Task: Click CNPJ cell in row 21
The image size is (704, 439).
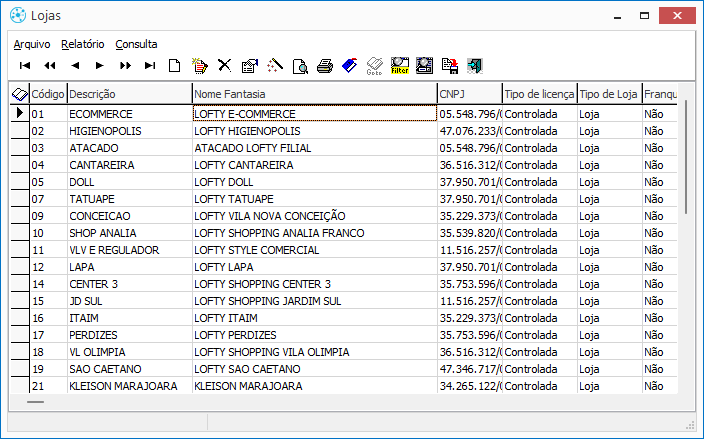Action: click(470, 386)
